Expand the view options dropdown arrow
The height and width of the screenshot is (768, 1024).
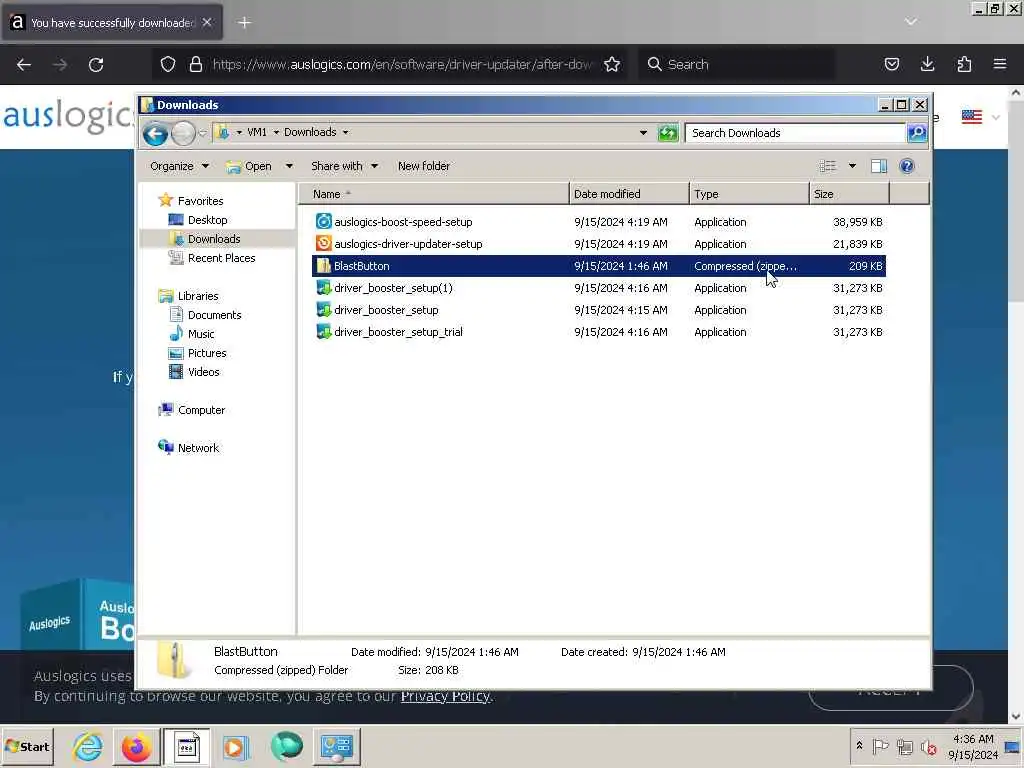coord(852,166)
